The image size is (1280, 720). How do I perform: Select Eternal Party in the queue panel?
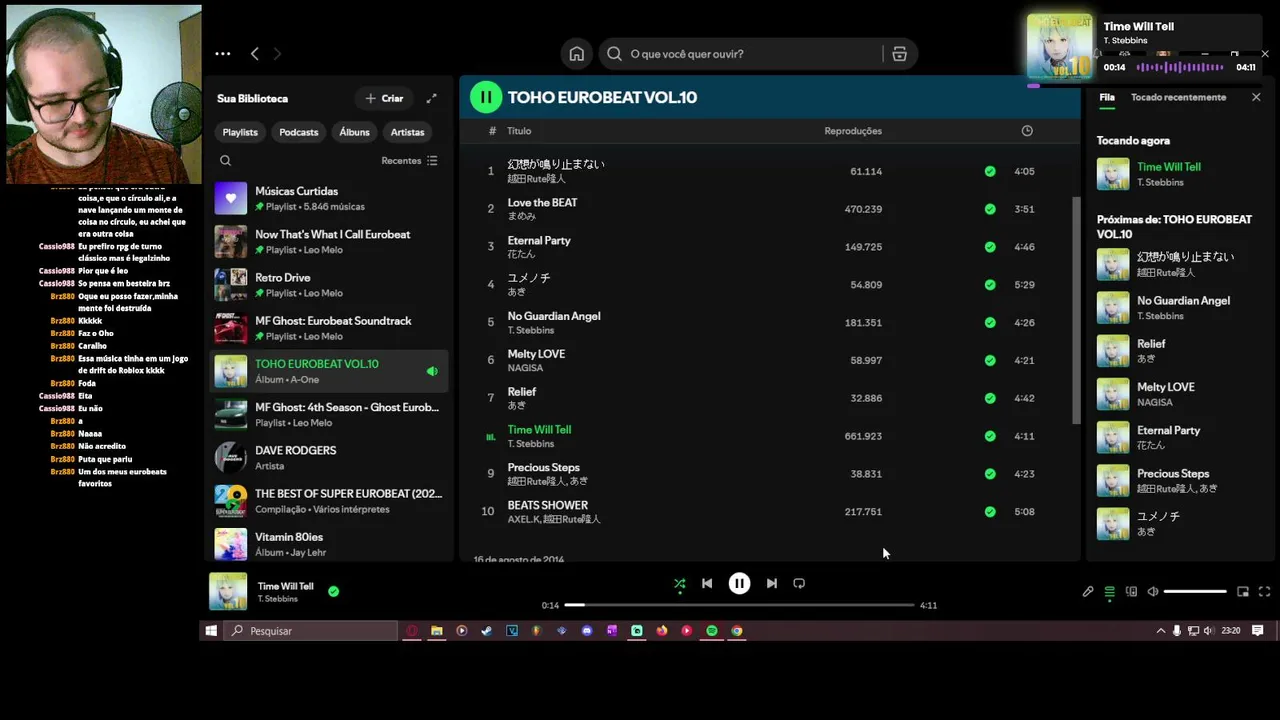(1180, 437)
